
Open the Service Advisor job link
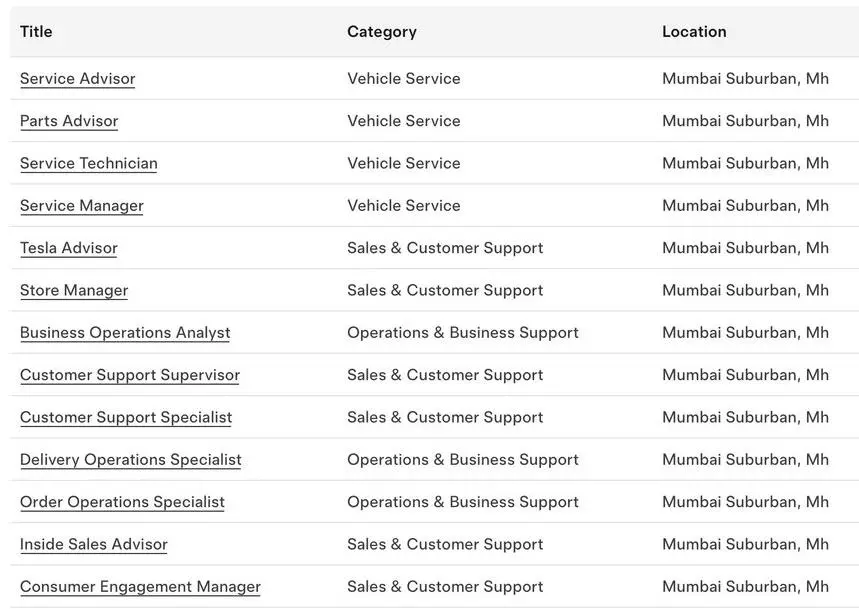[77, 79]
